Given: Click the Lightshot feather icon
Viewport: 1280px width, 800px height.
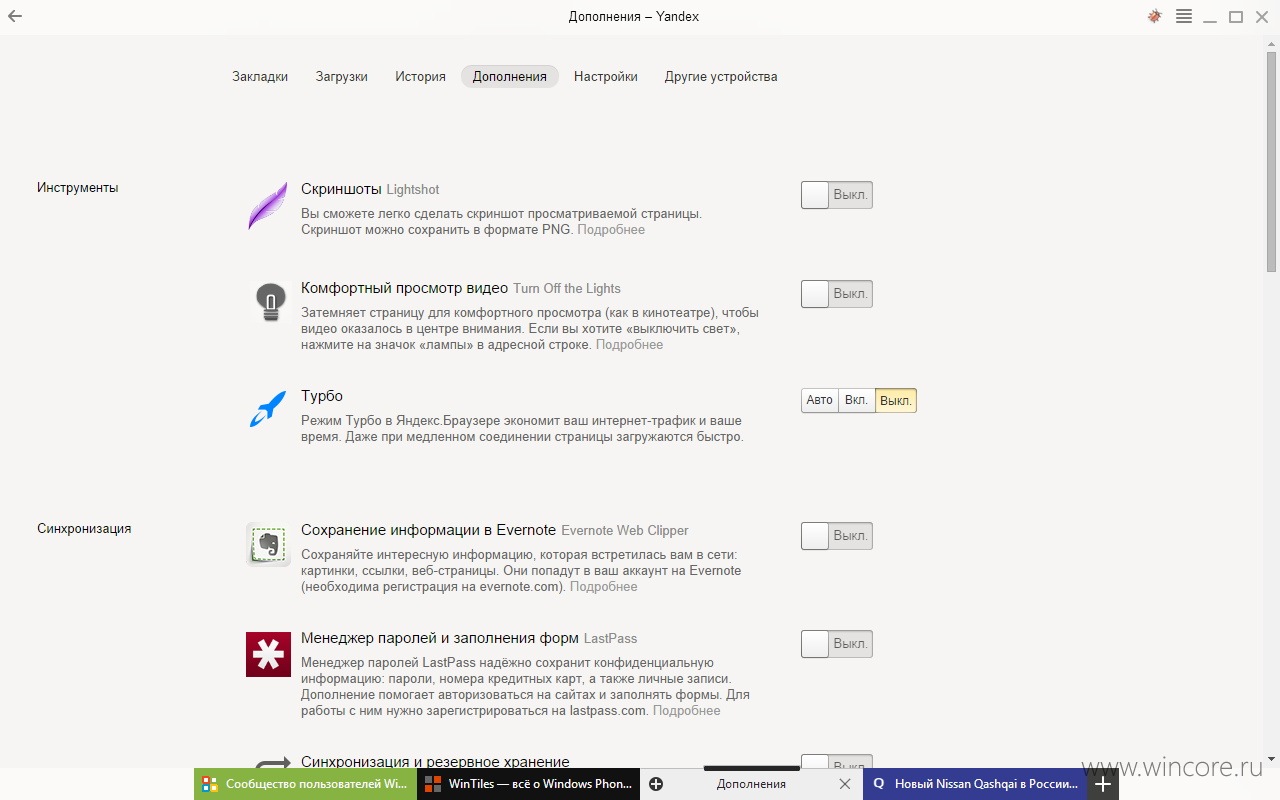Looking at the screenshot, I should [267, 206].
